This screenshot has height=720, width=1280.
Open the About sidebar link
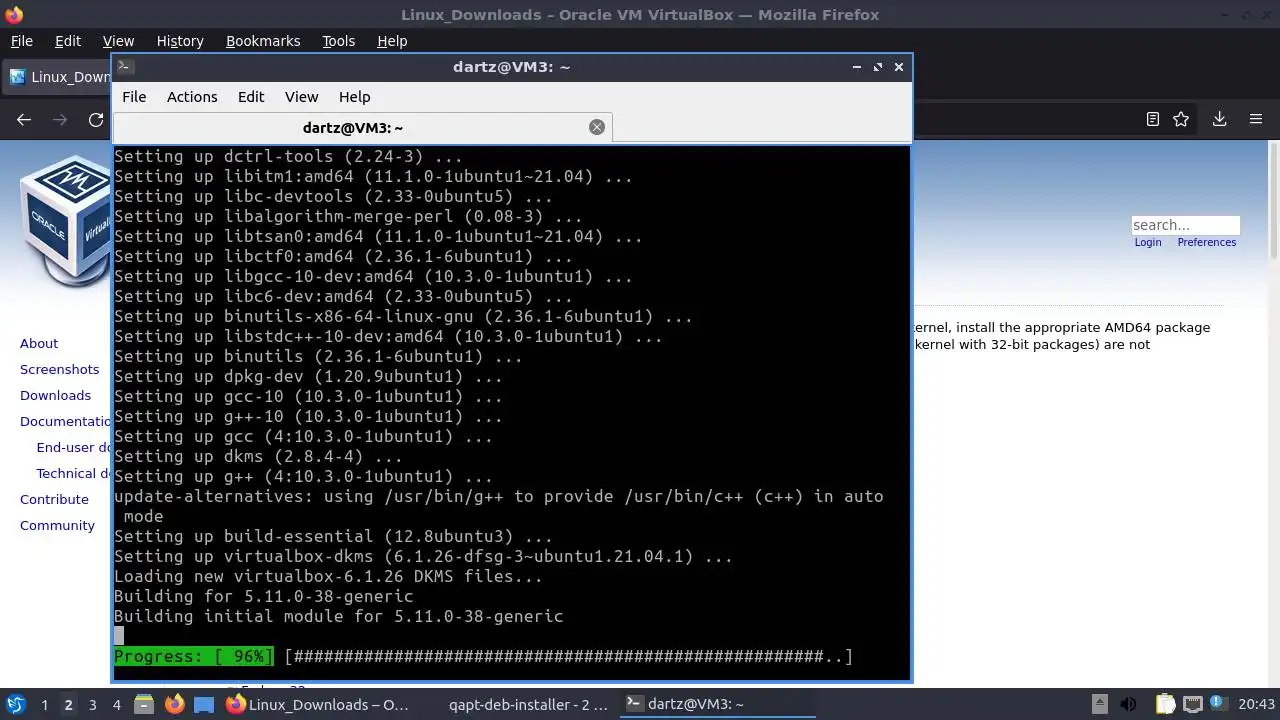(x=39, y=343)
